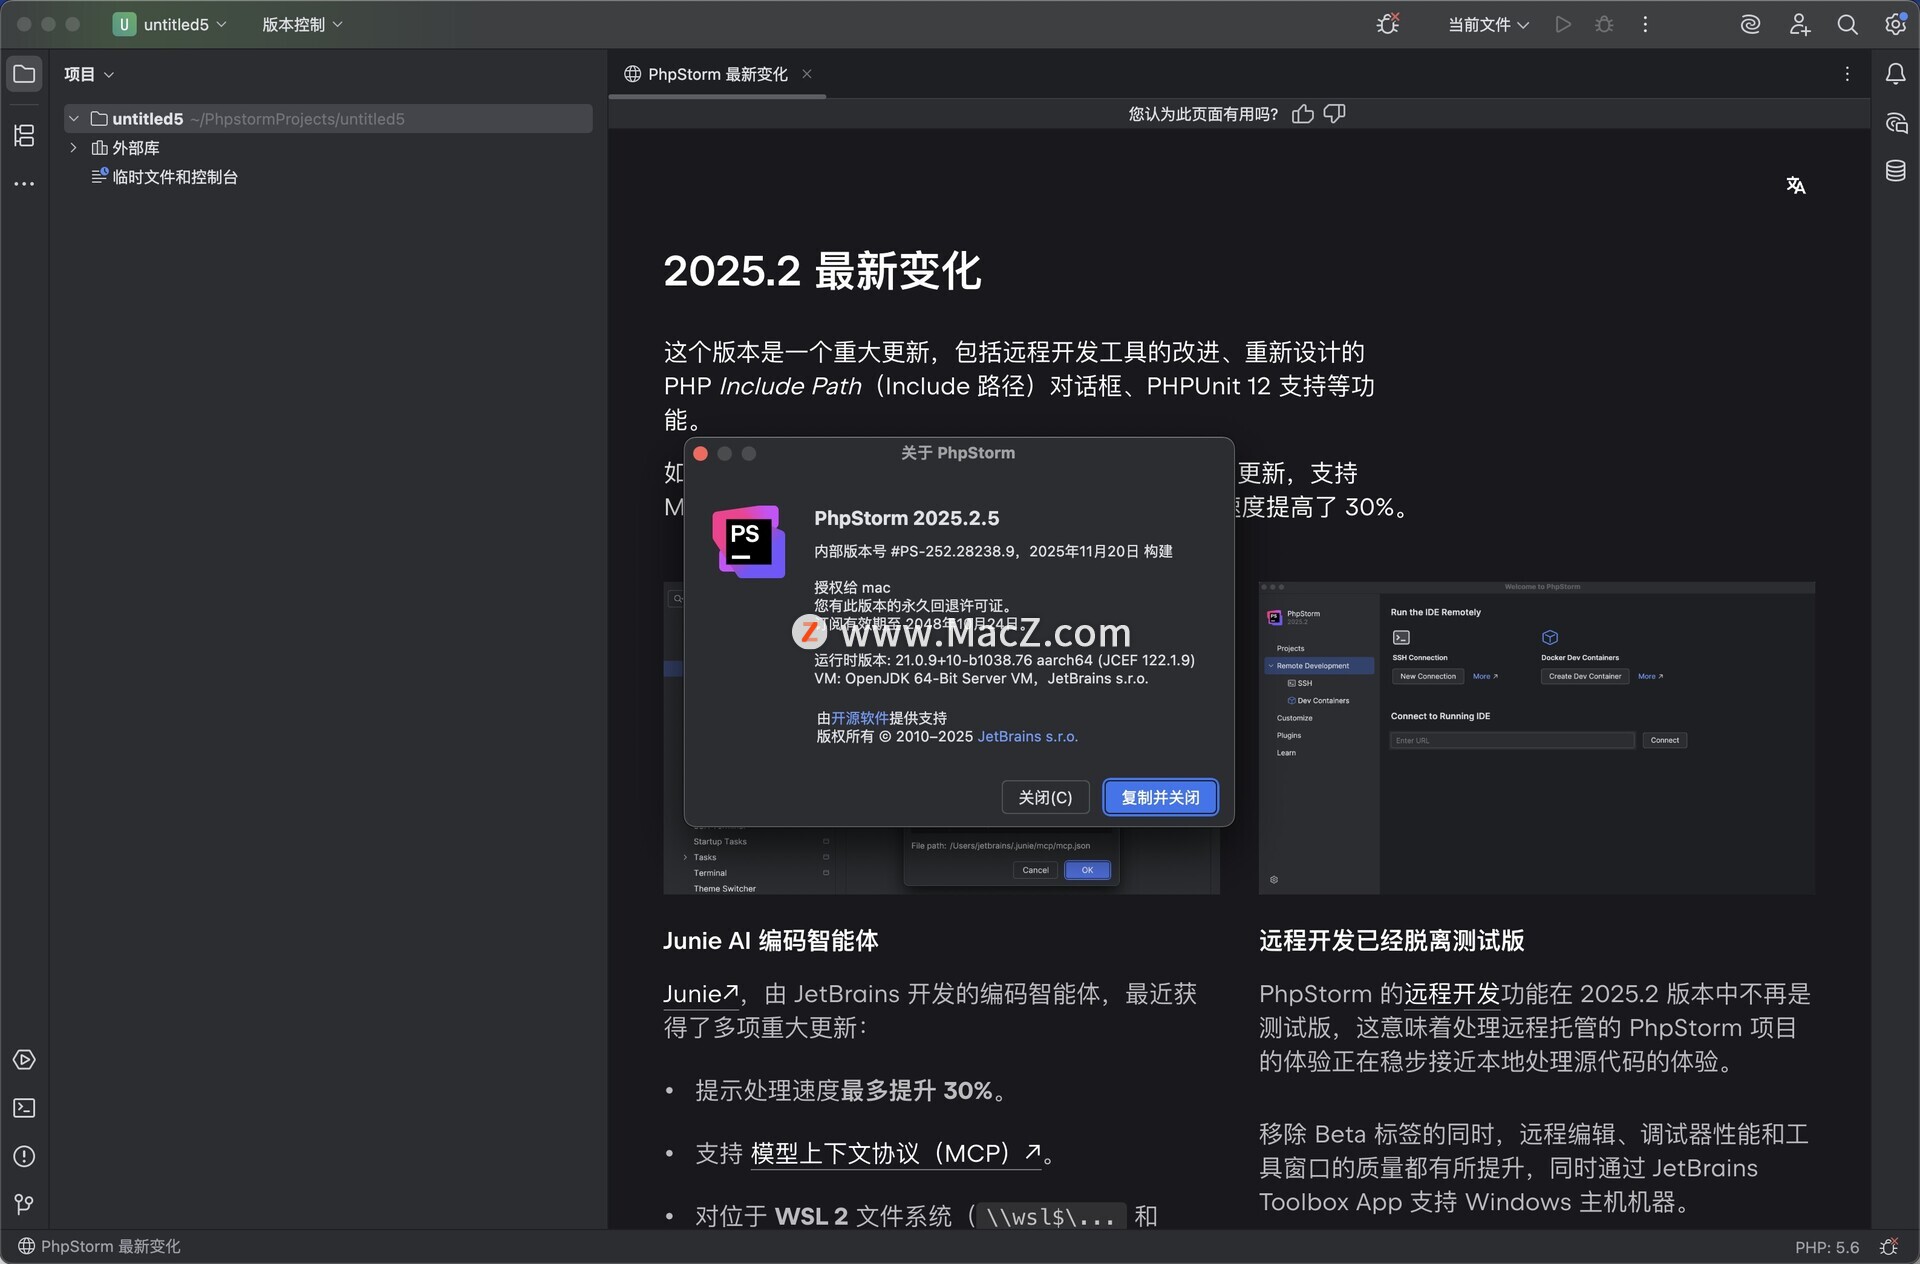The height and width of the screenshot is (1264, 1920).
Task: Open the Database tool window
Action: (1895, 171)
